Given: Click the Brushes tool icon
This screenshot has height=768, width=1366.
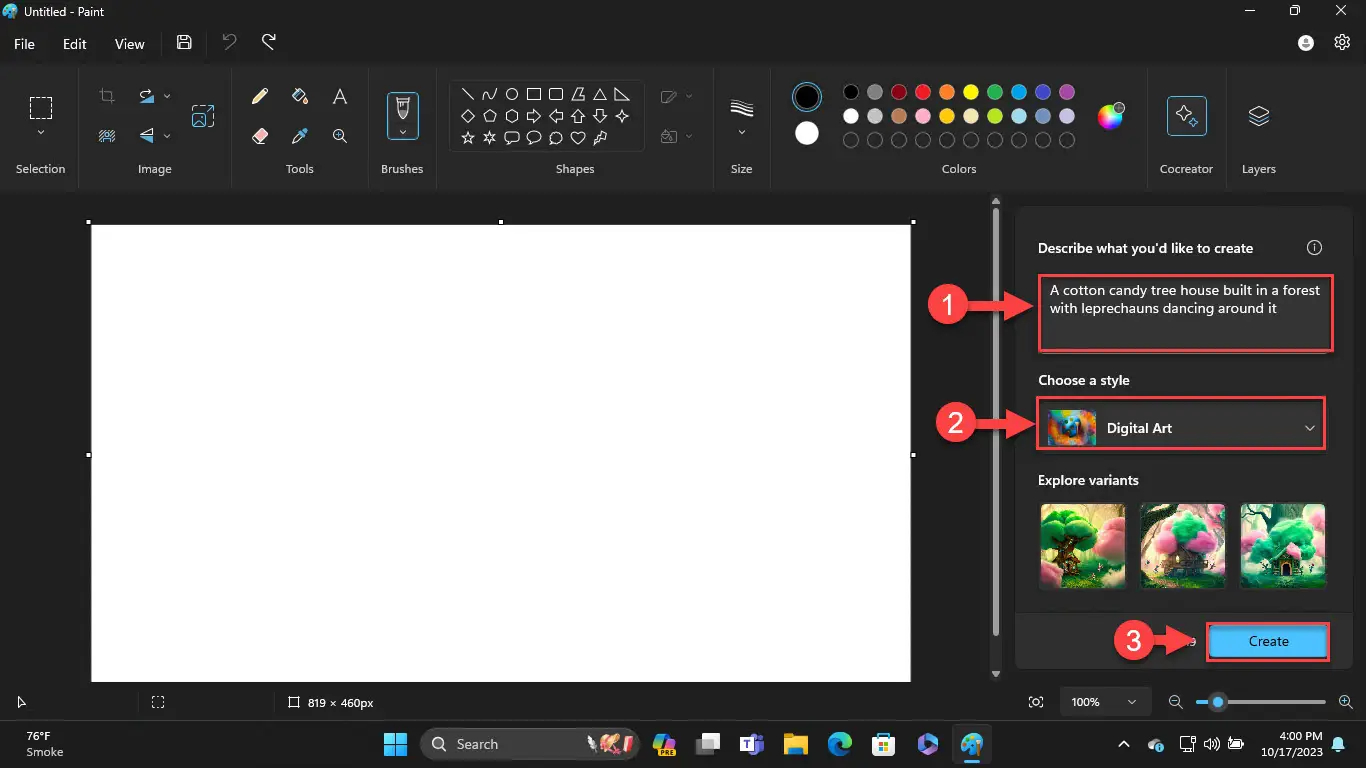Looking at the screenshot, I should click(403, 107).
